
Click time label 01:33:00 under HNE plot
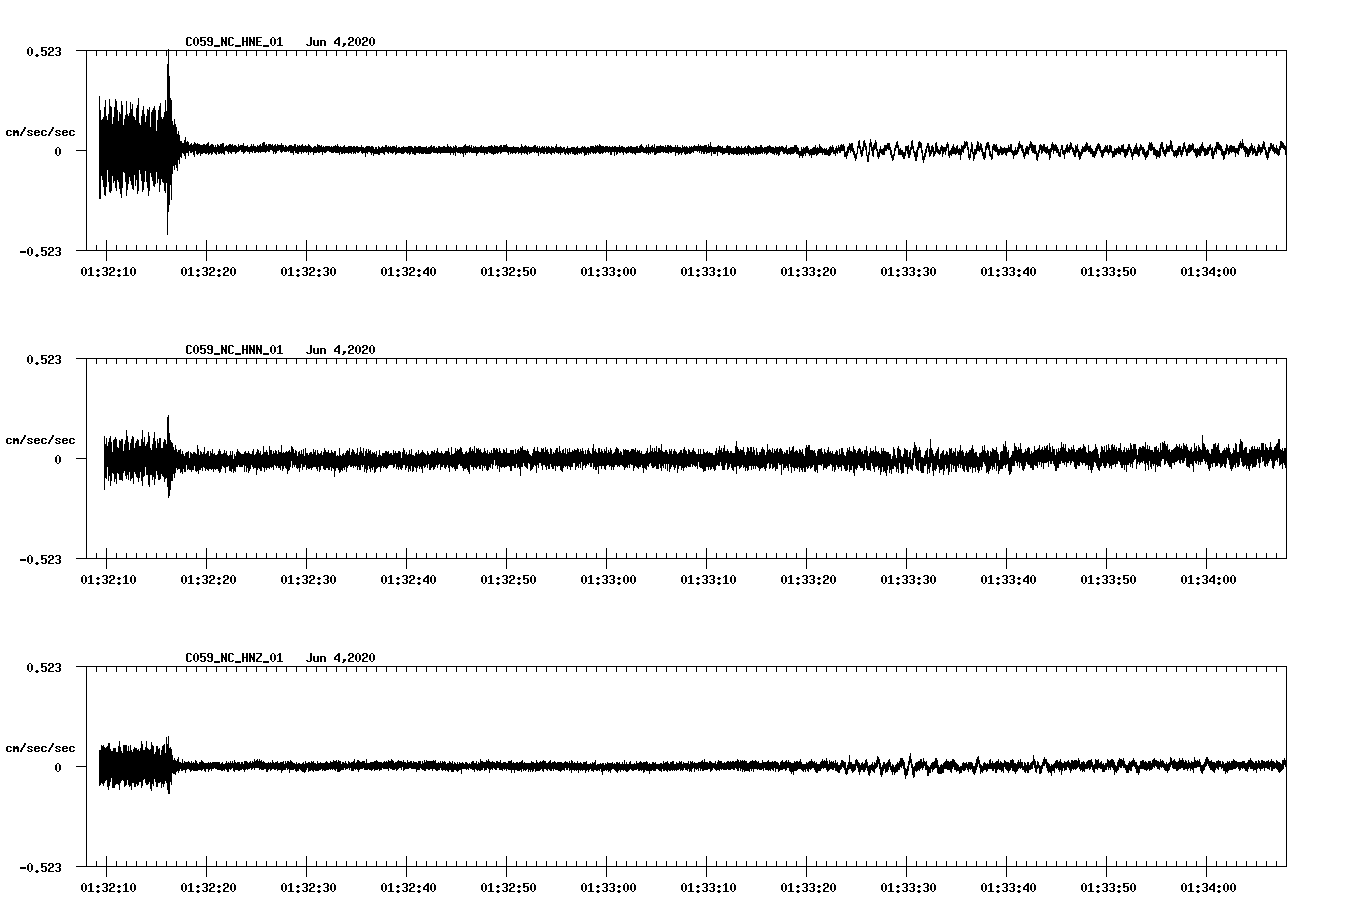click(608, 272)
